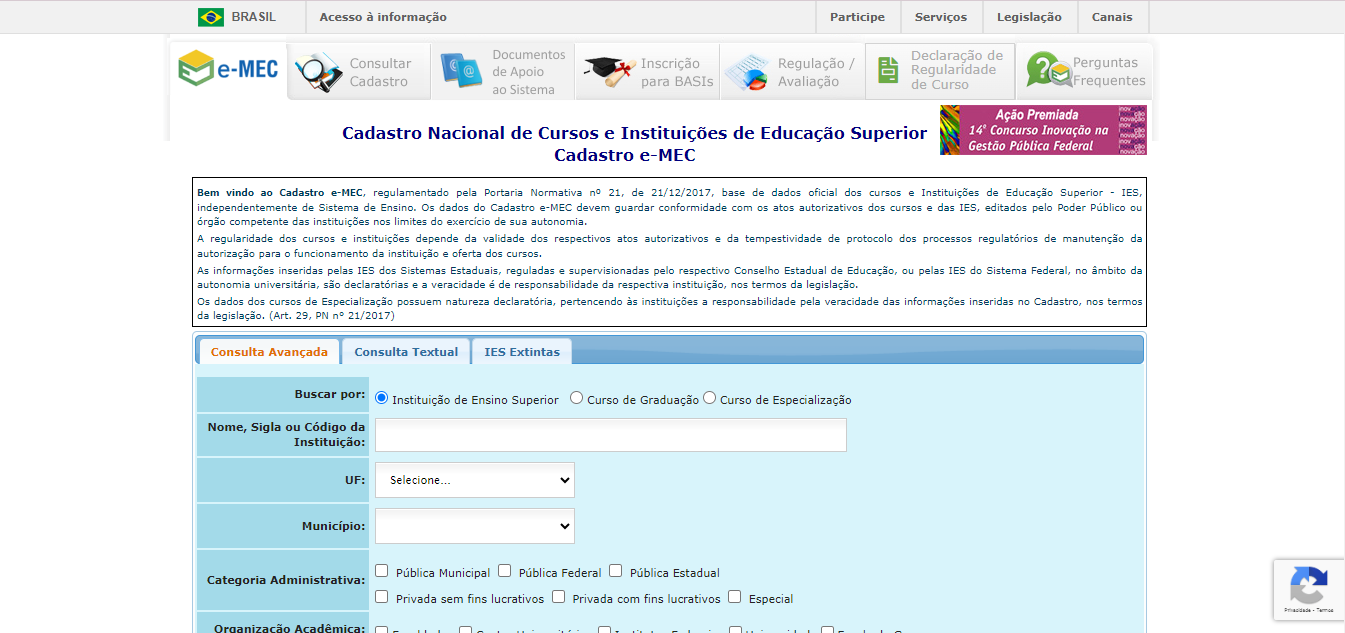The image size is (1345, 633).
Task: Open the Legislação menu item
Action: pos(1029,17)
